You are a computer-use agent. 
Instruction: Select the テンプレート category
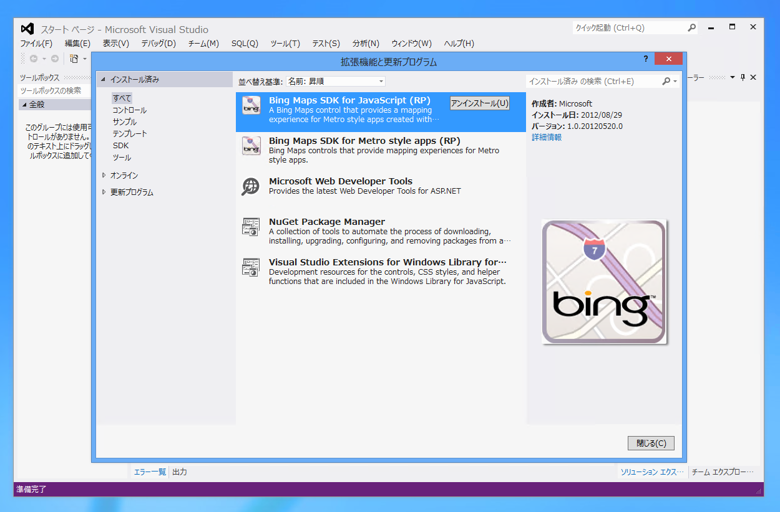click(x=130, y=134)
